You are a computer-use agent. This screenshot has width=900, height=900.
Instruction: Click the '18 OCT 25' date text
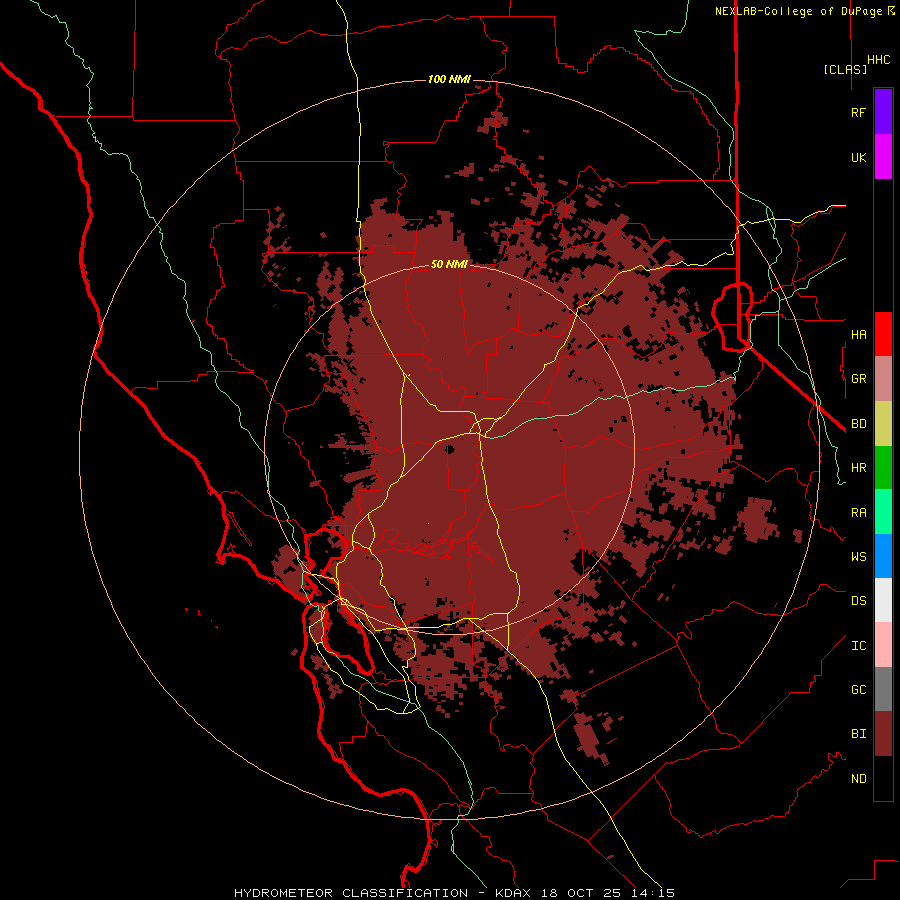581,893
